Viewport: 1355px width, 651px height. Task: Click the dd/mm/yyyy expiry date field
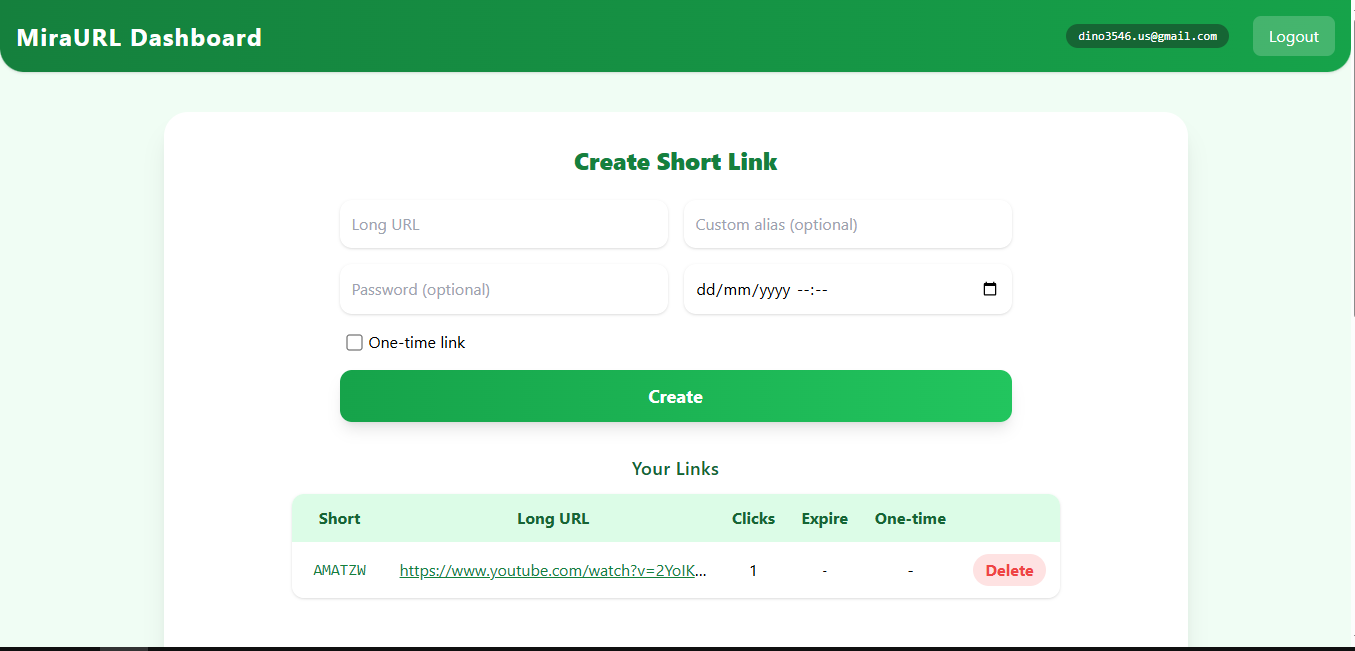click(x=848, y=289)
